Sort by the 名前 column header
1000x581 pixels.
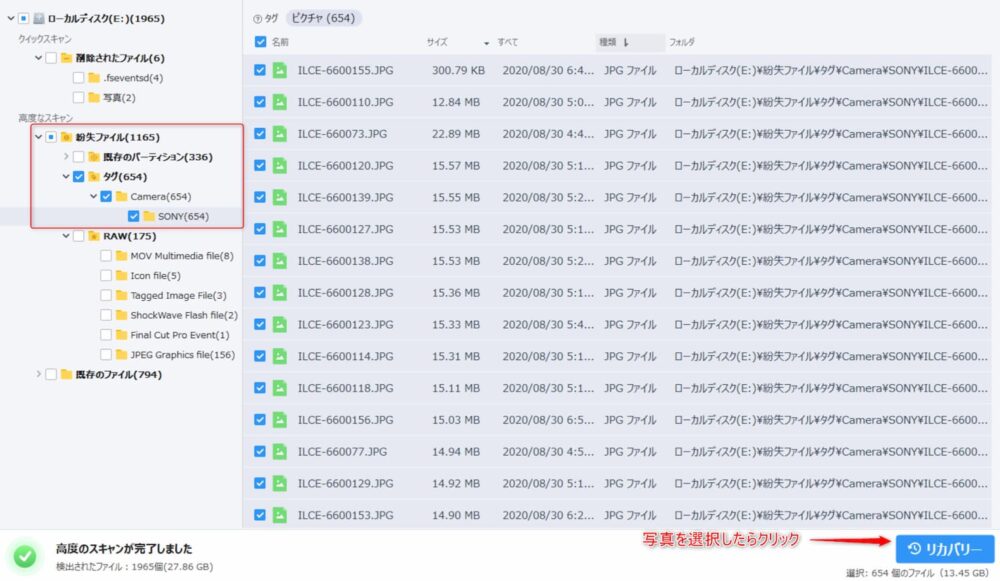point(280,42)
